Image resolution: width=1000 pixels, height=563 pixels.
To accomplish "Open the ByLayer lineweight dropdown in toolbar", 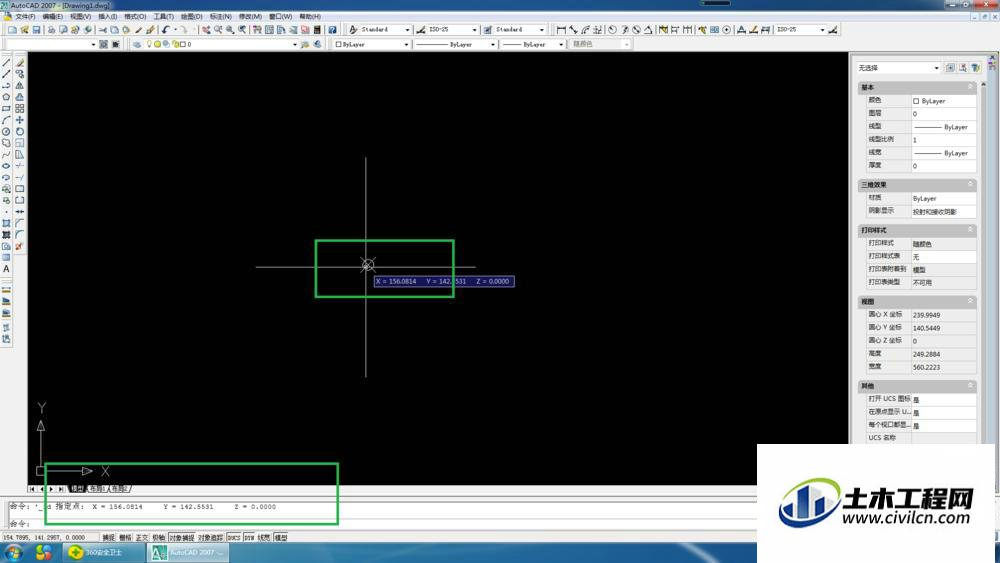I will (561, 45).
